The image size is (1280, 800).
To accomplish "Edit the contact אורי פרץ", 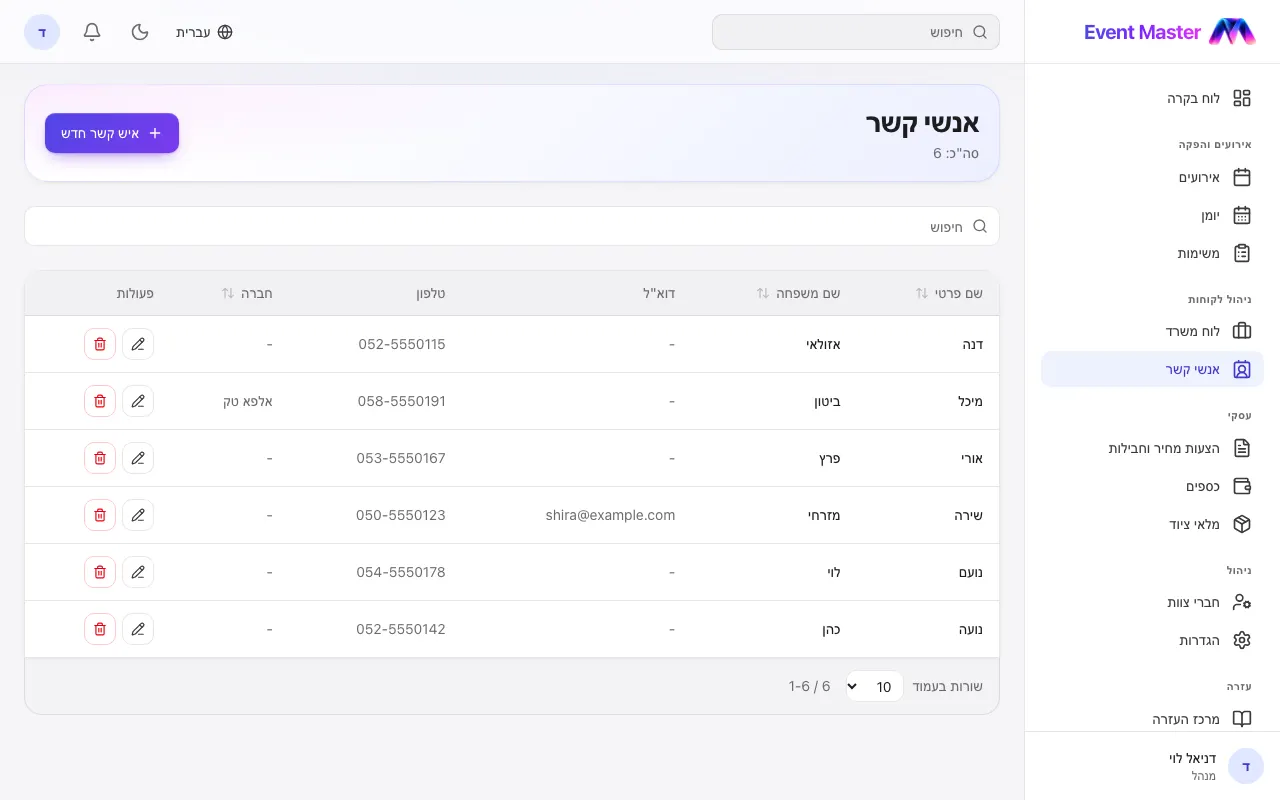I will [138, 458].
